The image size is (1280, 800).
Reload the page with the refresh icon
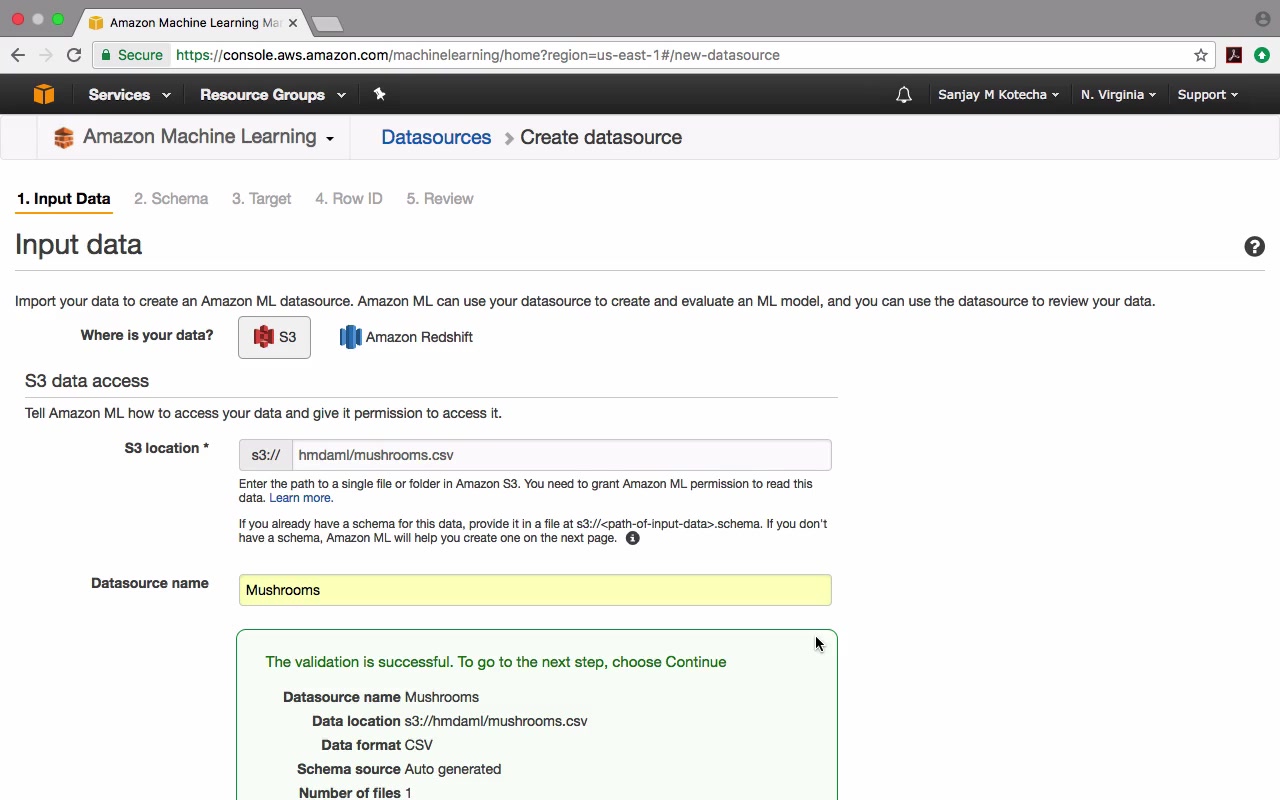coord(74,55)
